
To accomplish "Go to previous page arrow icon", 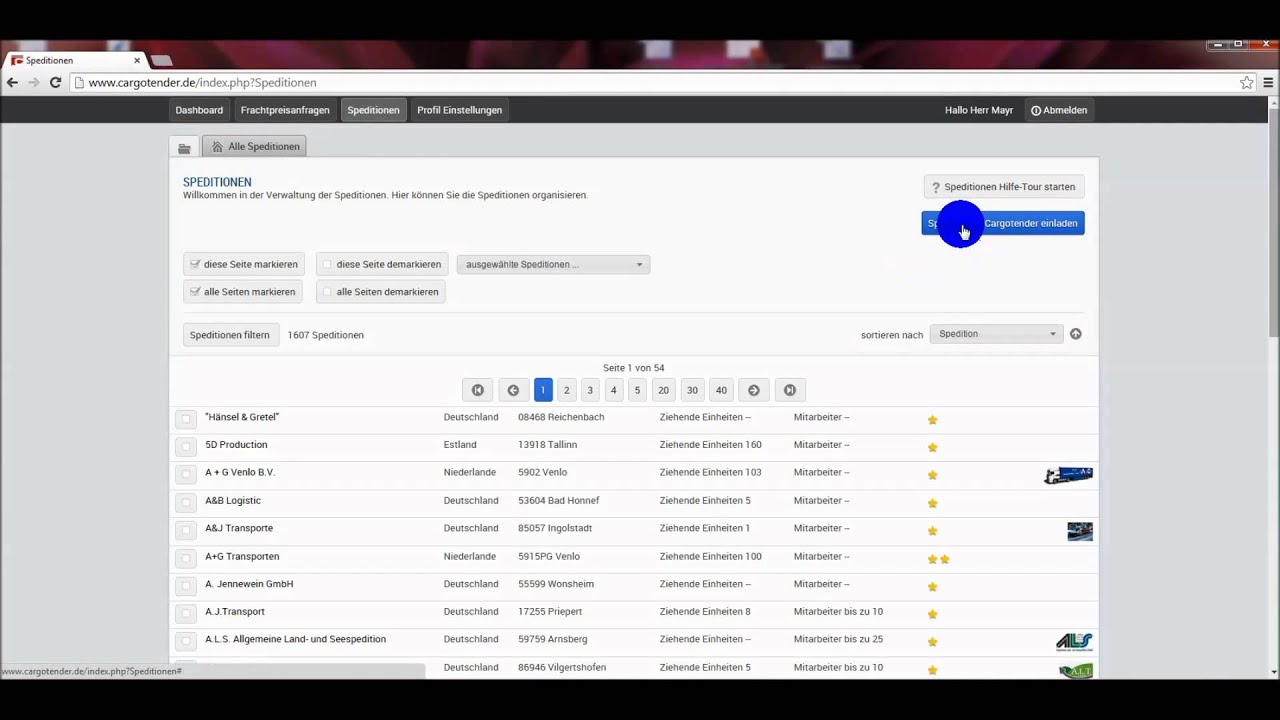I will click(x=513, y=390).
